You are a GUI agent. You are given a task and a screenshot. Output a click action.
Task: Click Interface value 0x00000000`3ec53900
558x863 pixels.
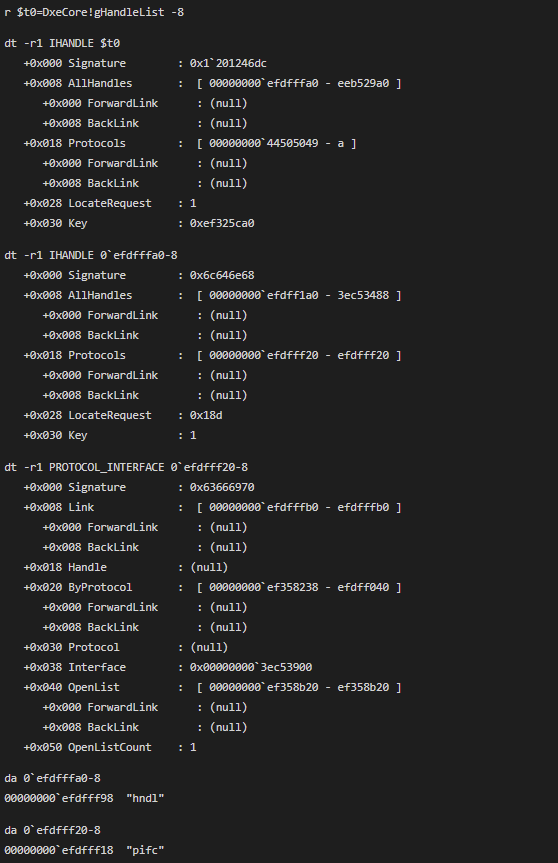click(251, 667)
